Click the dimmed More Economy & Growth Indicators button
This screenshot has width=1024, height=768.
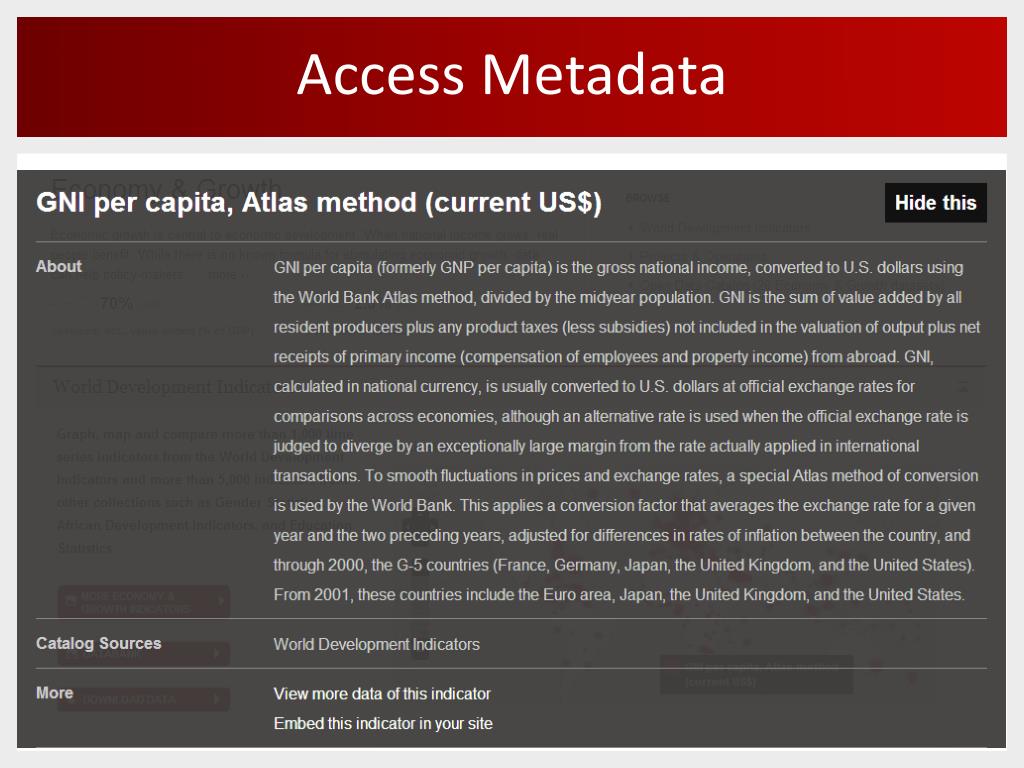144,601
